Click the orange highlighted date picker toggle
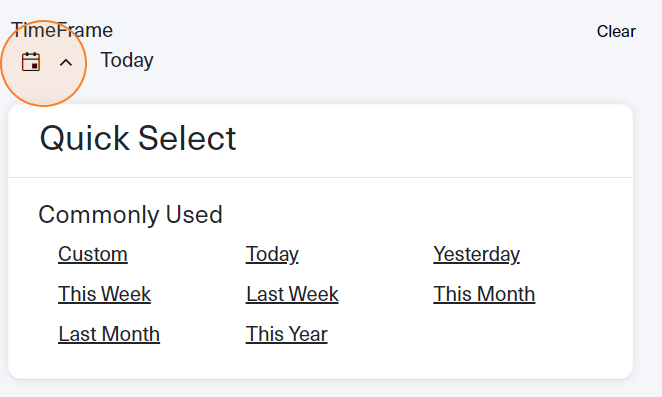 43,63
